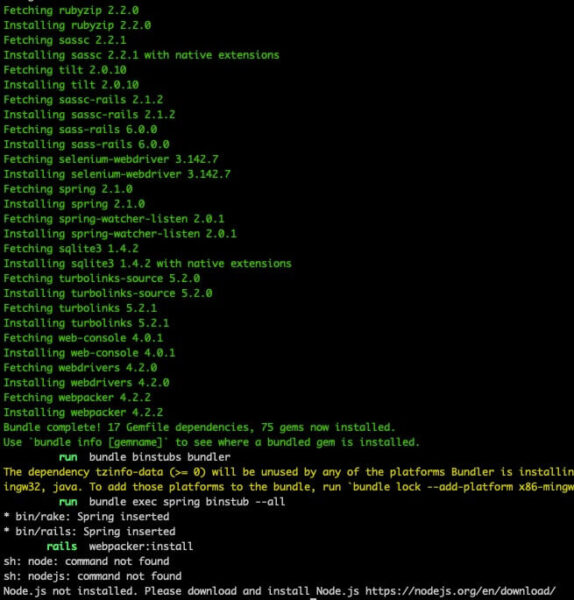Click 'Fetching spring-watcher-listen 2.0.1' line

(114, 219)
